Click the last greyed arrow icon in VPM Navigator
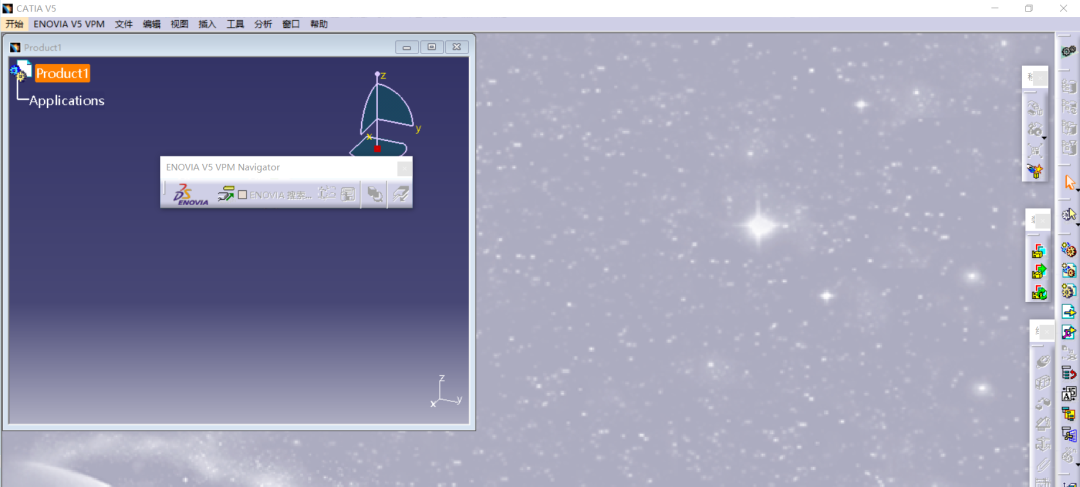 [400, 196]
